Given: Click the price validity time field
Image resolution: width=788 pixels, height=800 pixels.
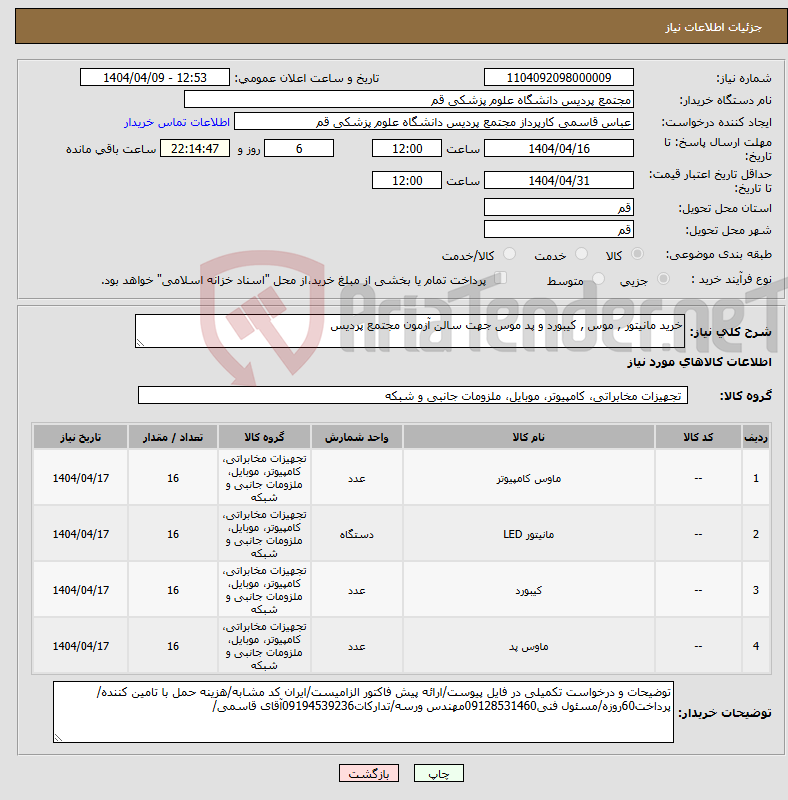Looking at the screenshot, I should [x=407, y=180].
